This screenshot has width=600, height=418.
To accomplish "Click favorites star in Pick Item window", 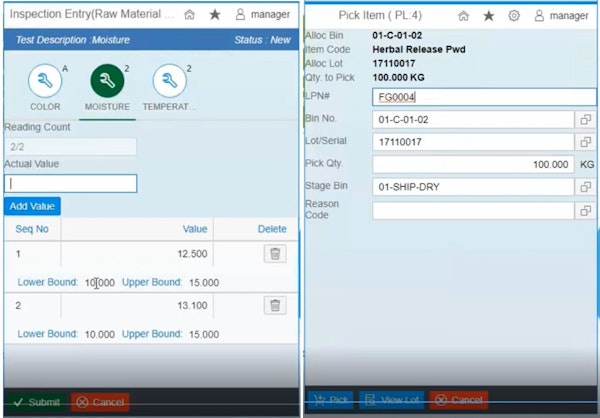I will point(489,16).
